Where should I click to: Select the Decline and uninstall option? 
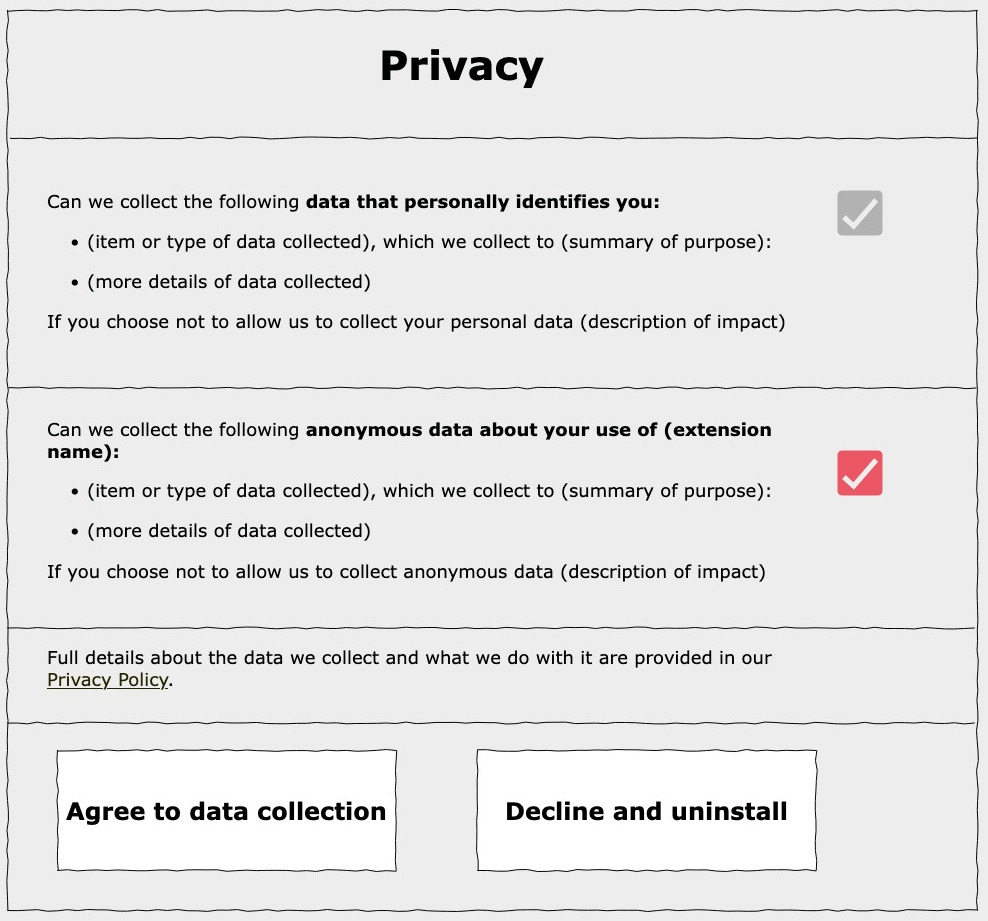646,811
